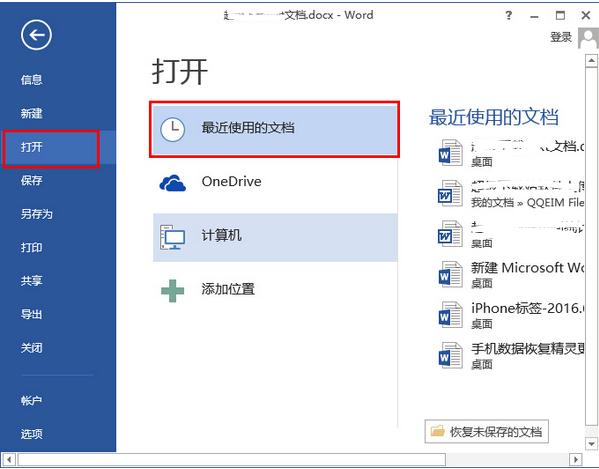Choose 保存 from the sidebar

[x=31, y=180]
